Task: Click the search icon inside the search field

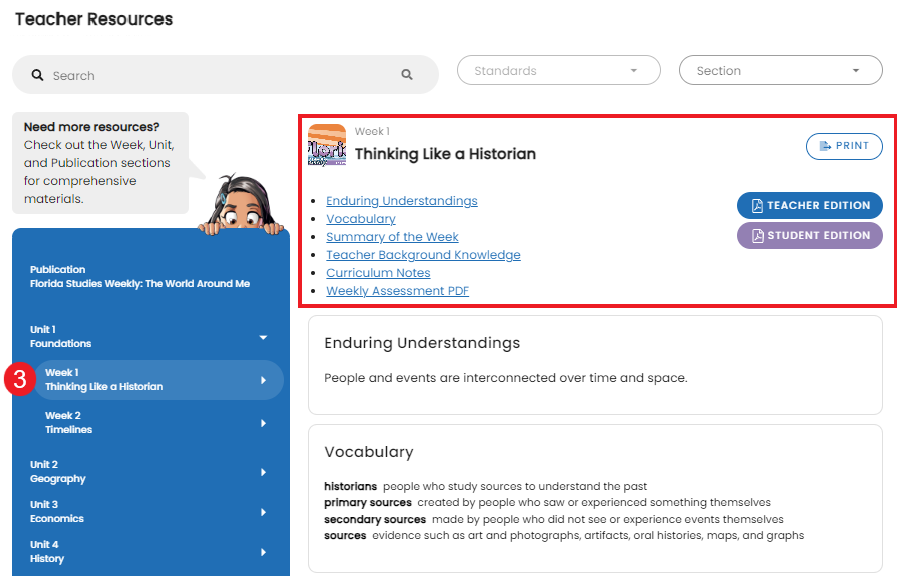Action: (37, 74)
